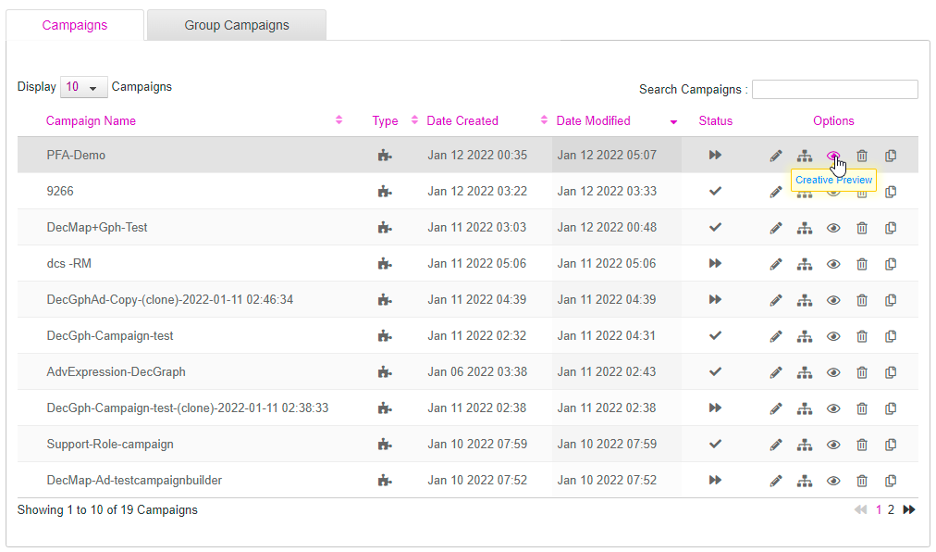Screen dimensions: 936x552
Task: Go to previous page arrows
Action: click(x=860, y=510)
